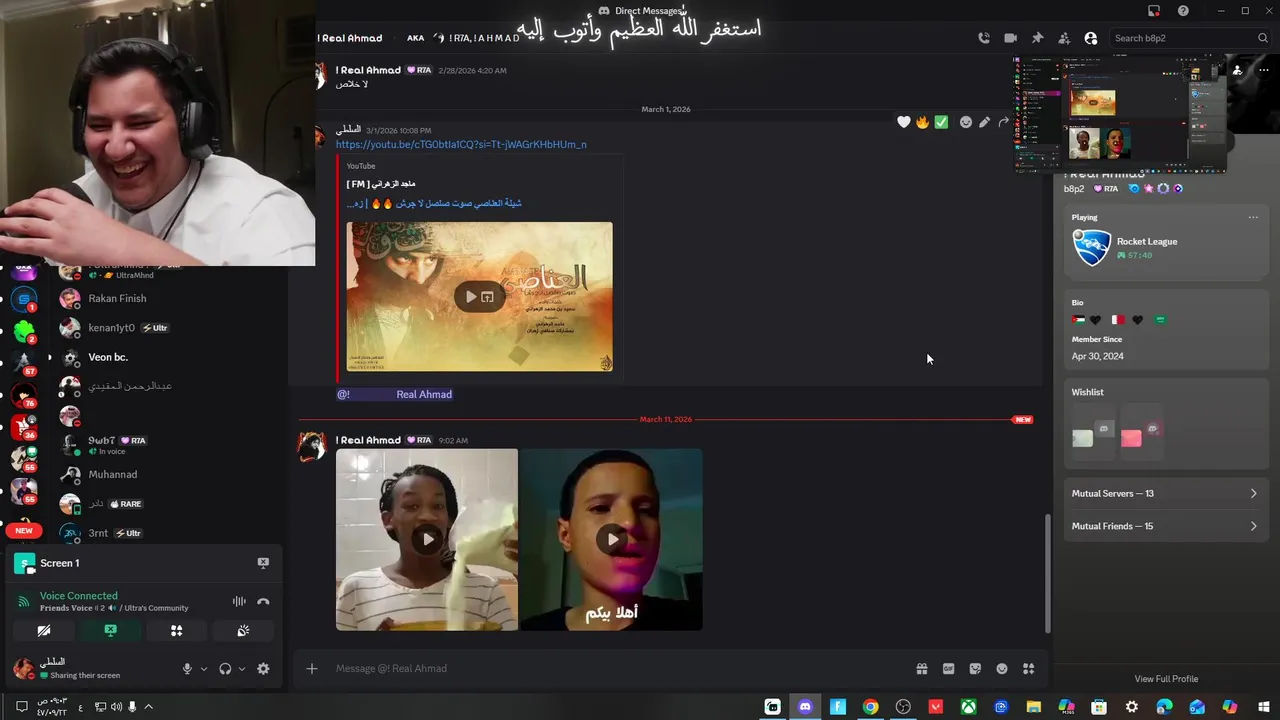Viewport: 1280px width, 720px height.
Task: Expand Mutual Servers — 13
Action: (x=1165, y=493)
